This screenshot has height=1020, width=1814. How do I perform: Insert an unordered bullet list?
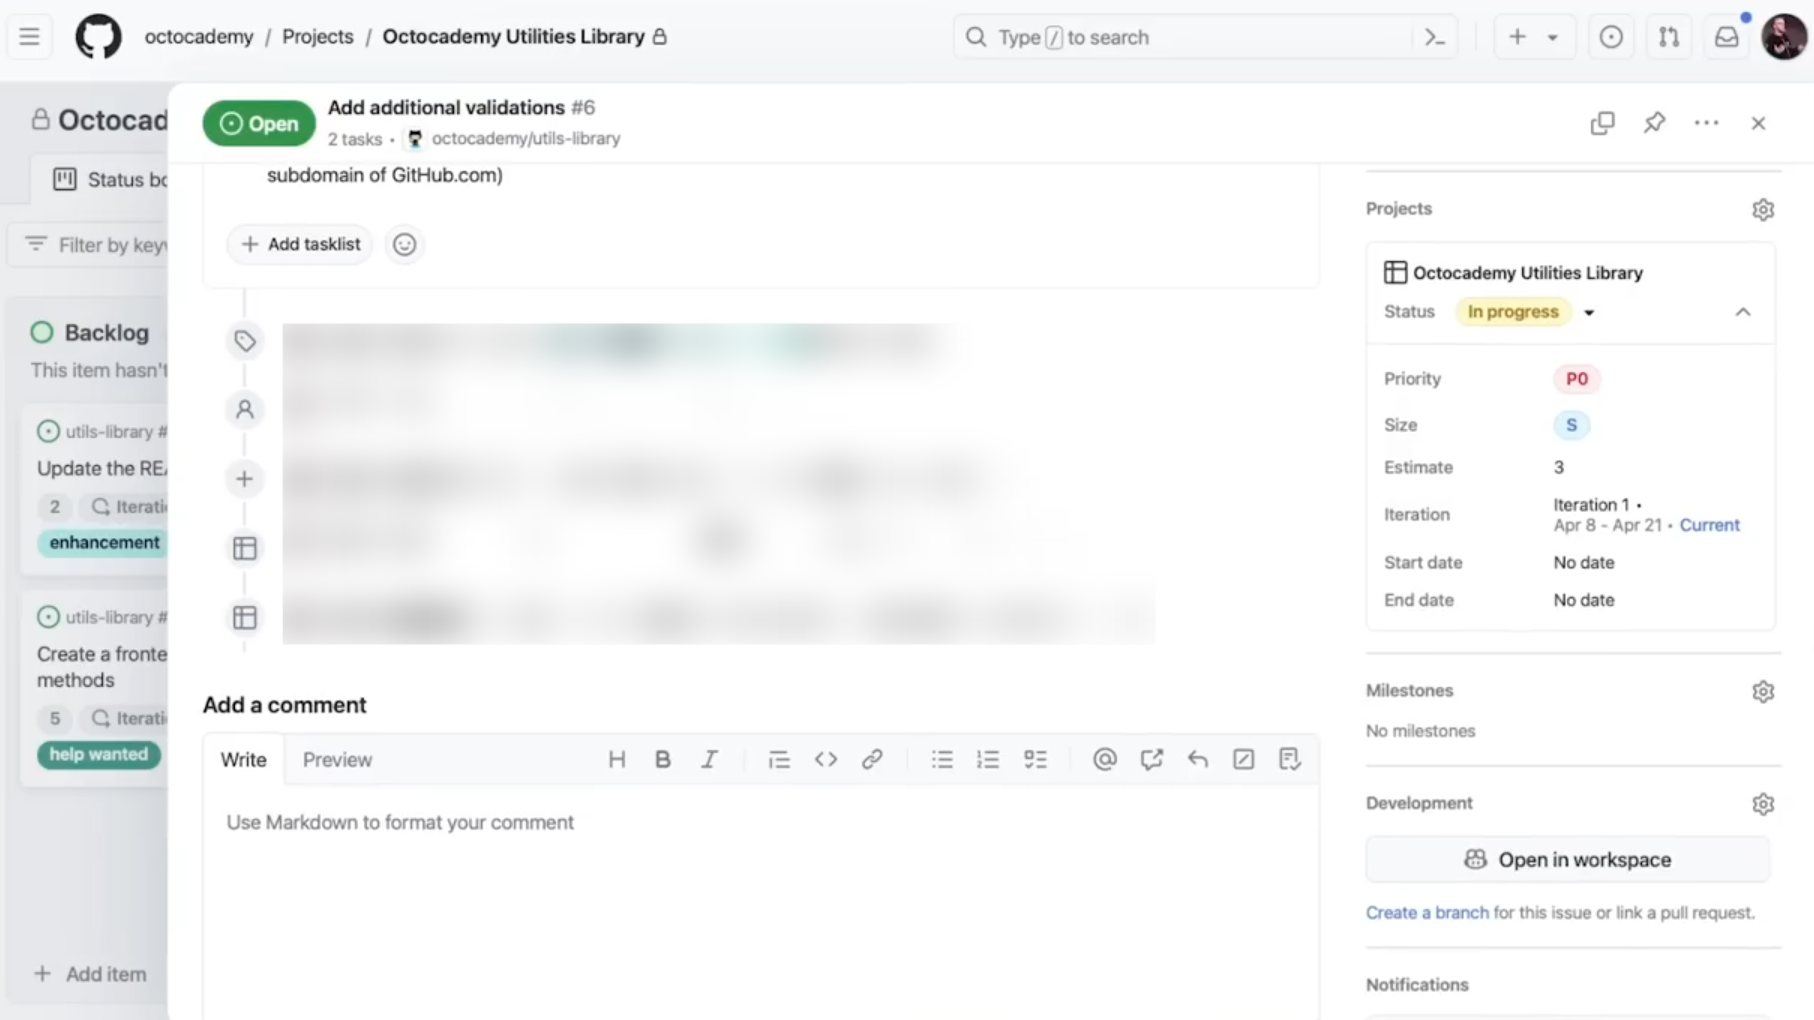pyautogui.click(x=942, y=760)
